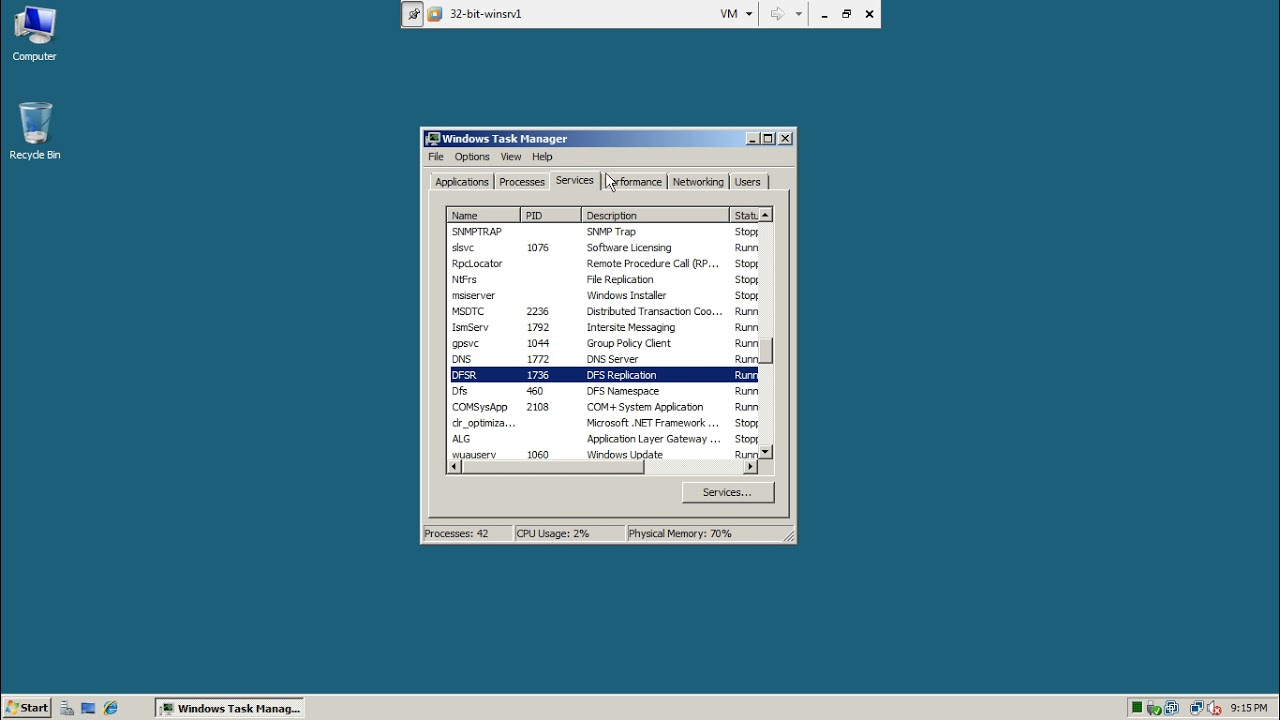Click the 9:15 PM clock

pyautogui.click(x=1249, y=708)
